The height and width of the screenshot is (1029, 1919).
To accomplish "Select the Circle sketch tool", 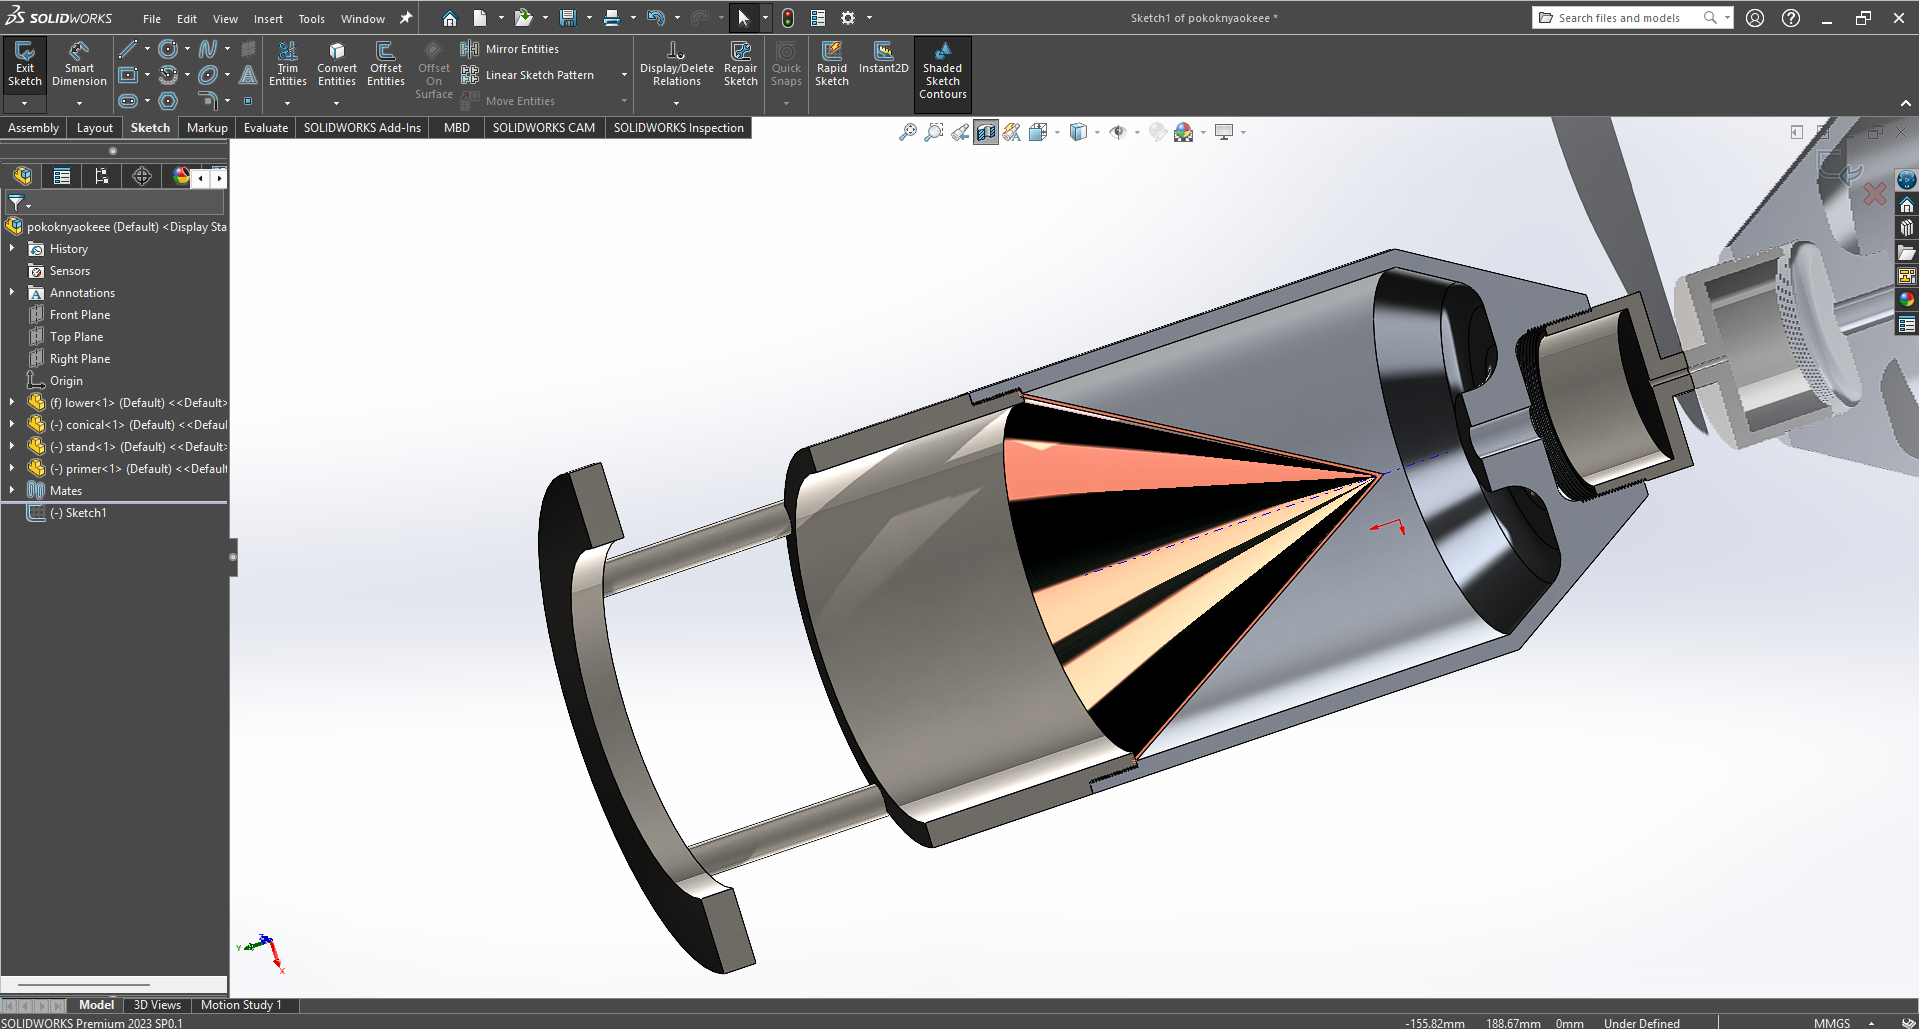I will point(168,49).
